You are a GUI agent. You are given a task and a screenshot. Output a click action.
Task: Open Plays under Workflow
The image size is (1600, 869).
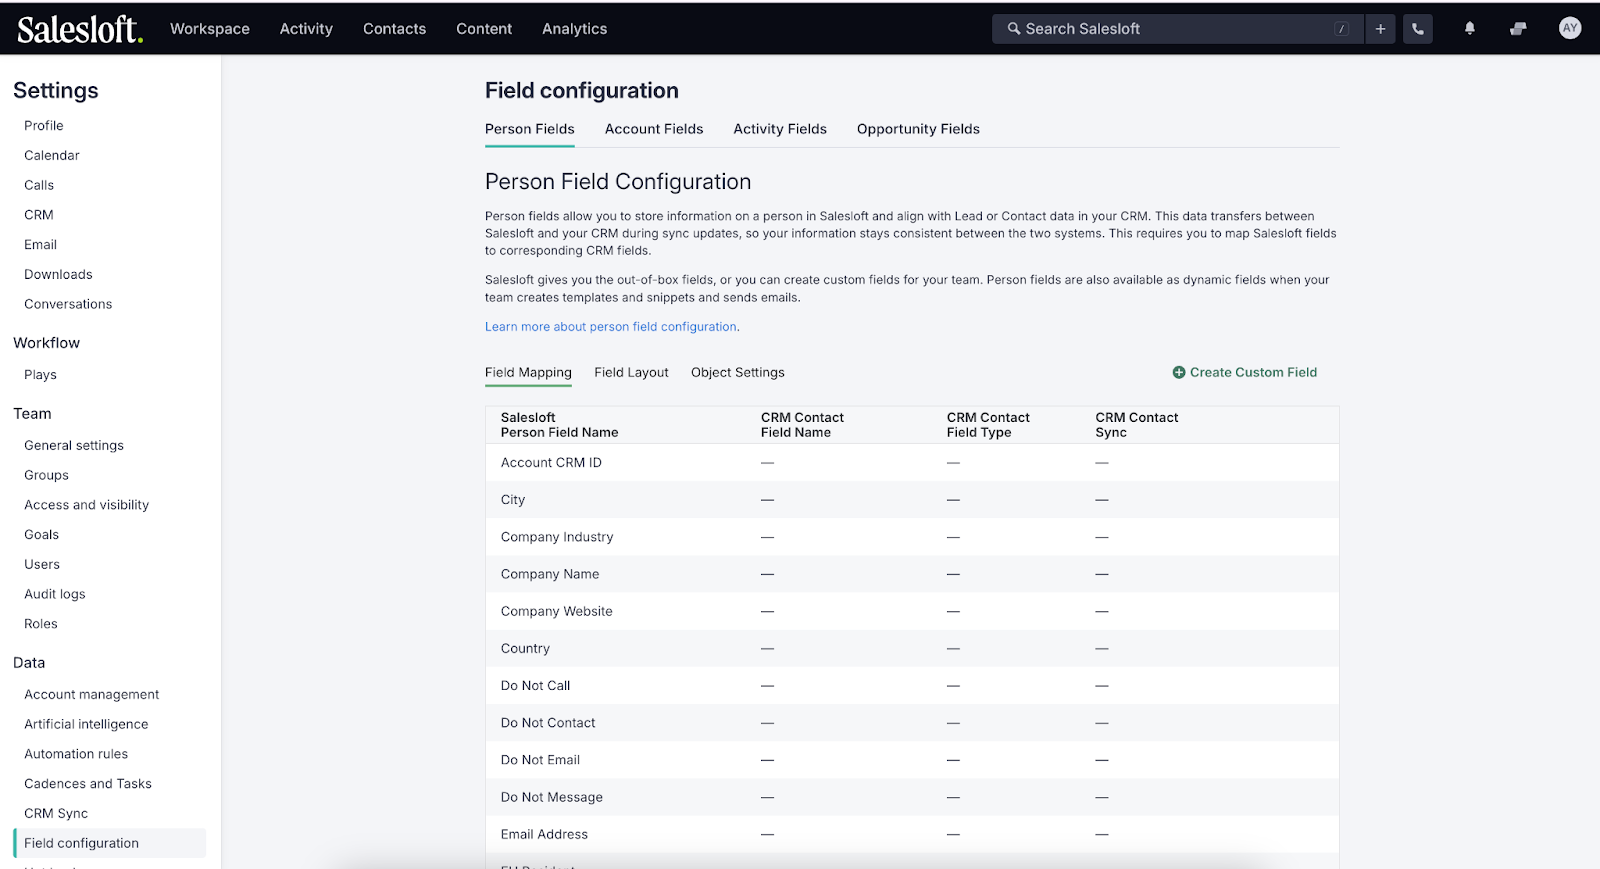tap(40, 375)
